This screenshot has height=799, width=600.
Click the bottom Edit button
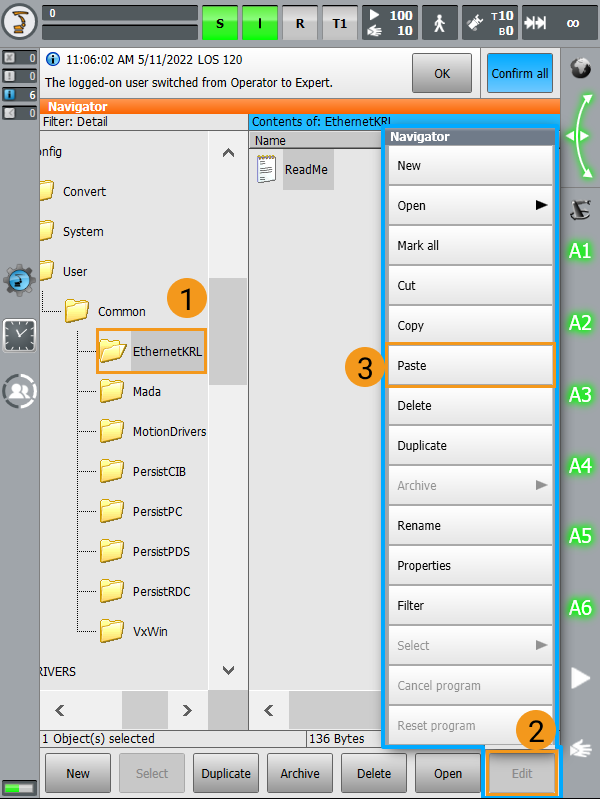point(522,774)
